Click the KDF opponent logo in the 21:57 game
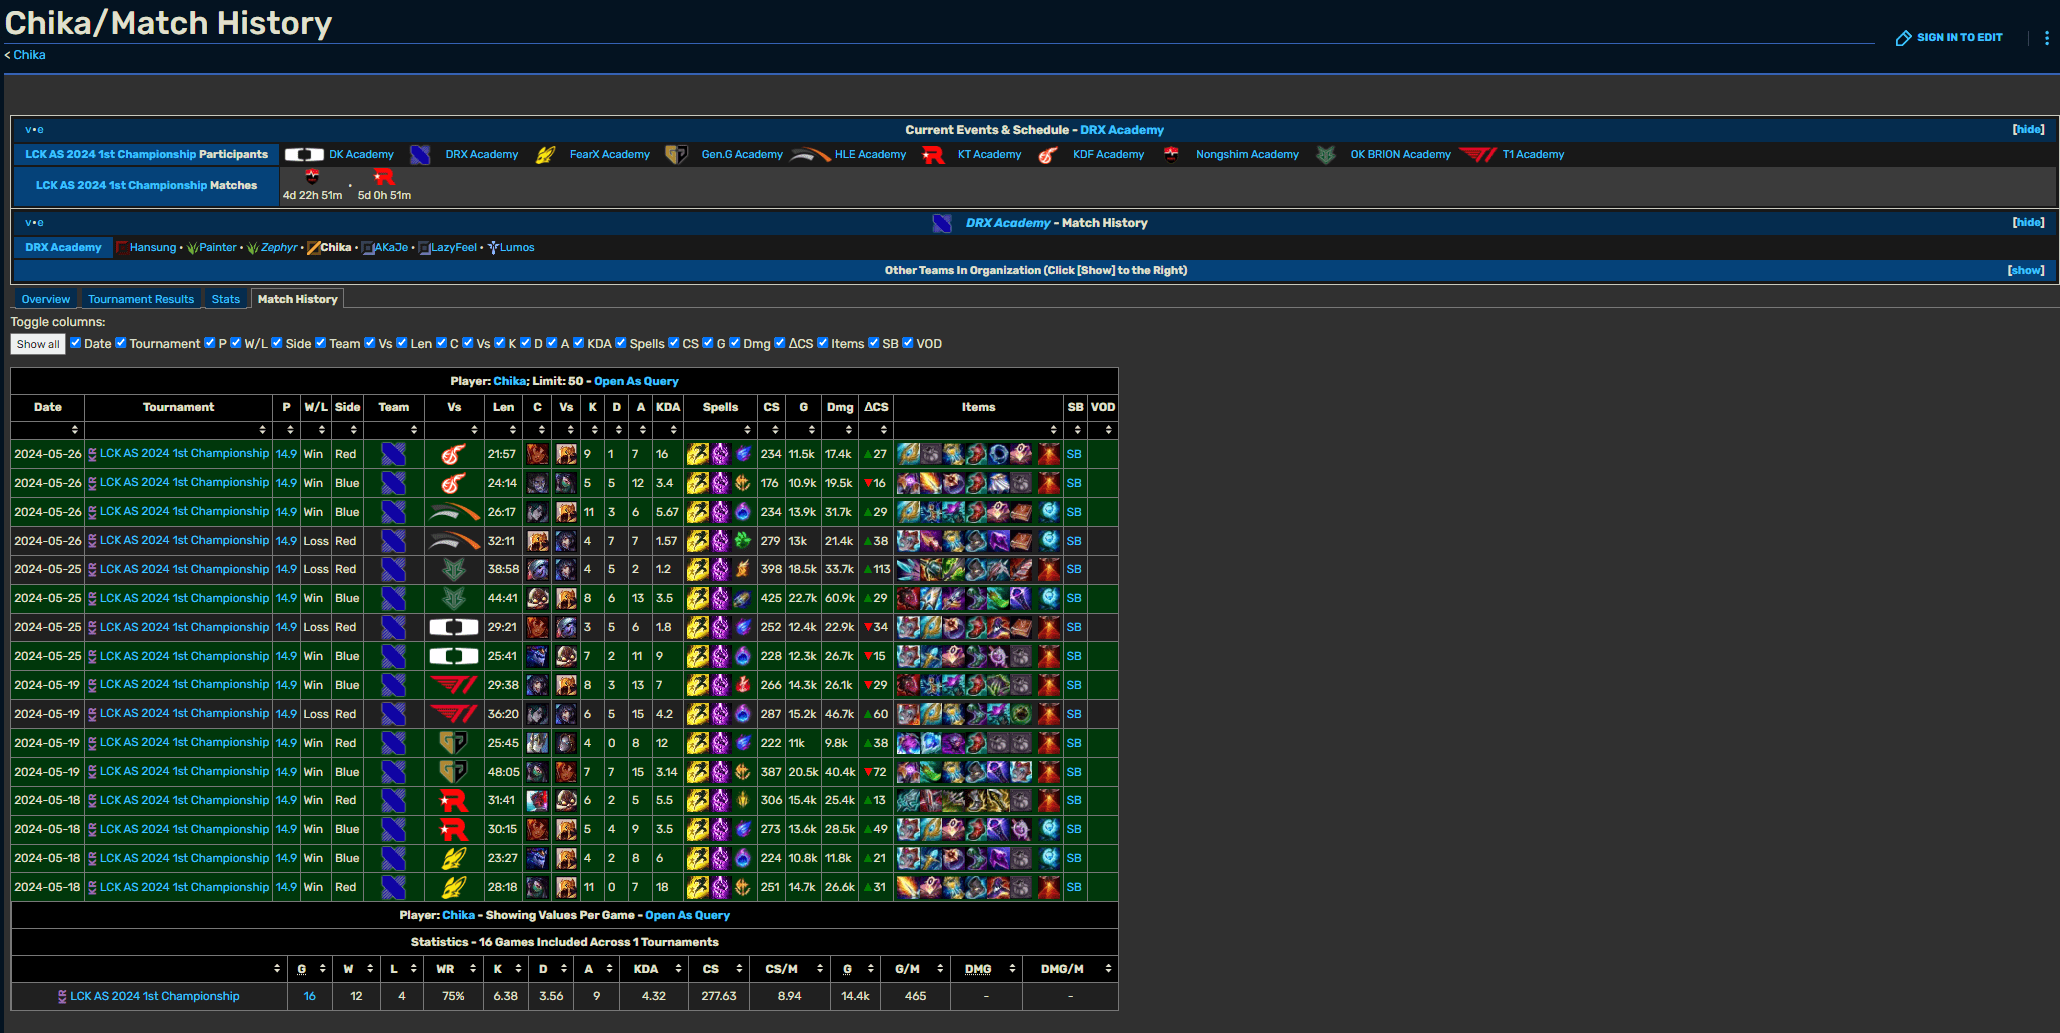 (x=454, y=454)
